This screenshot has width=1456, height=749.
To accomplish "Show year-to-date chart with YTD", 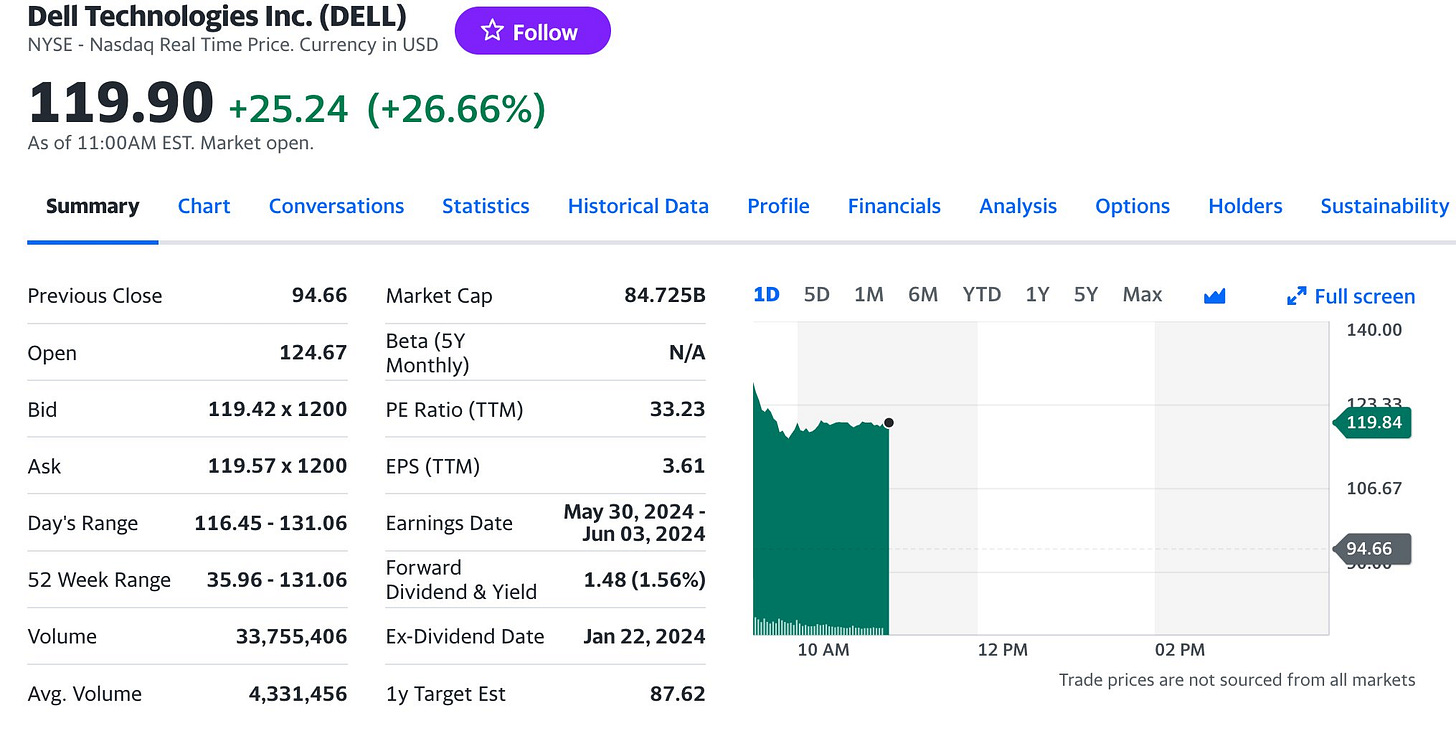I will pyautogui.click(x=982, y=294).
